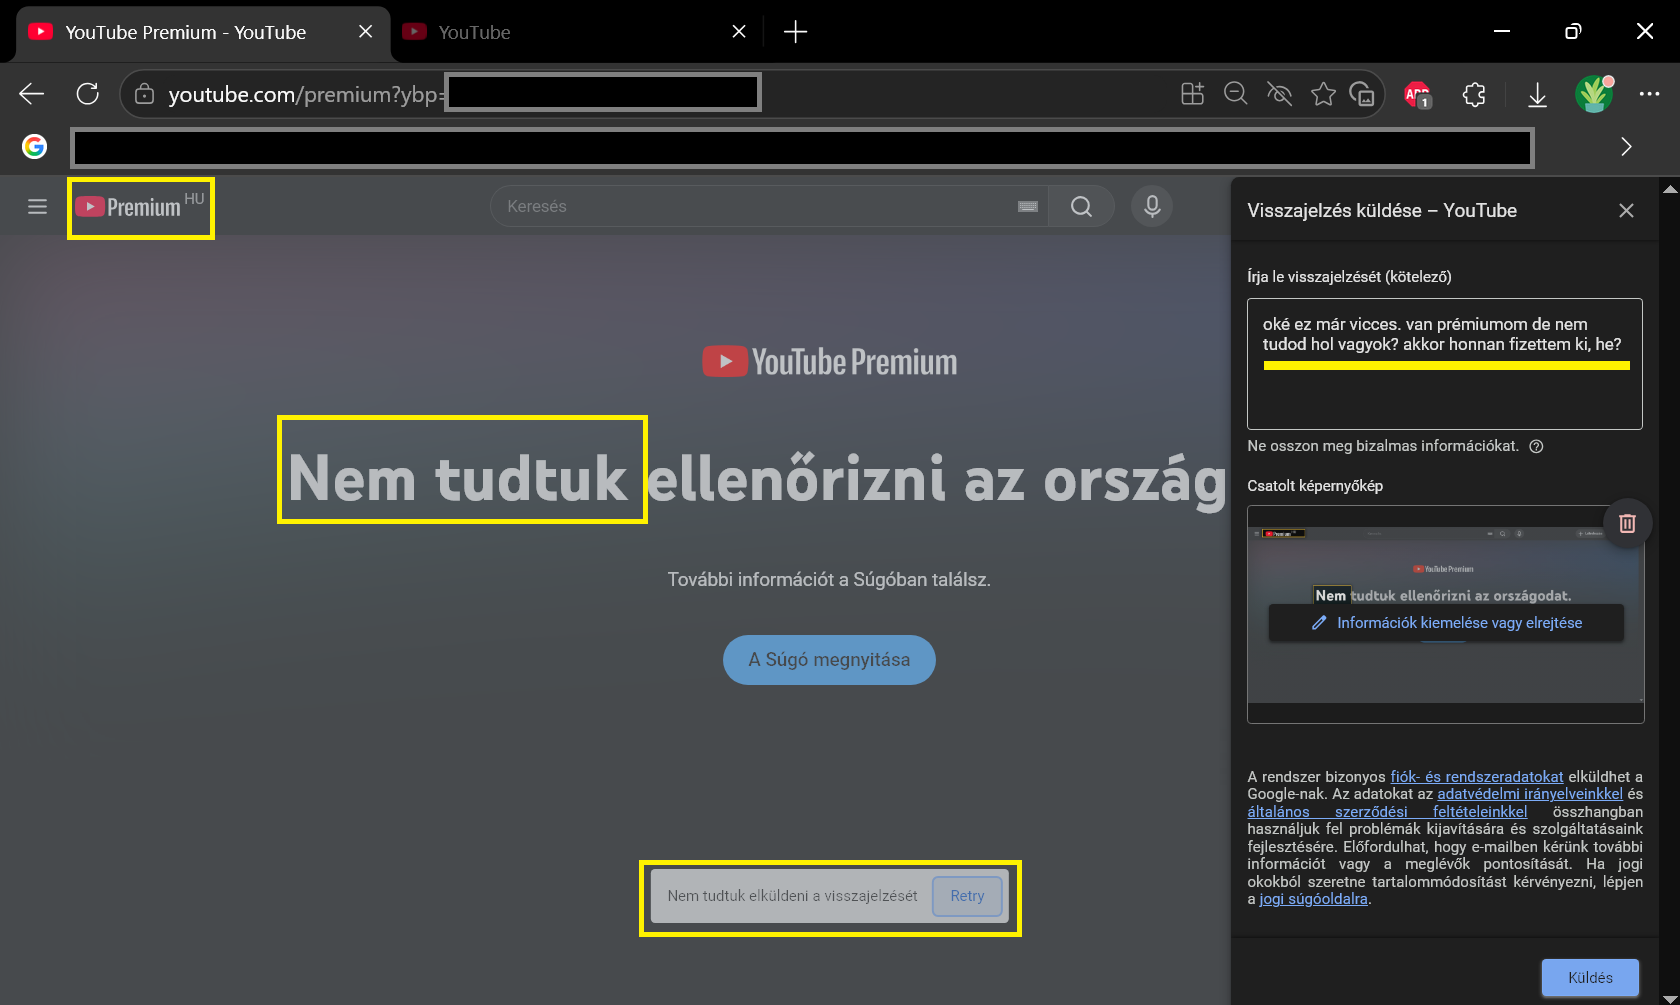The height and width of the screenshot is (1005, 1680).
Task: Open the browser profile avatar
Action: (x=1594, y=94)
